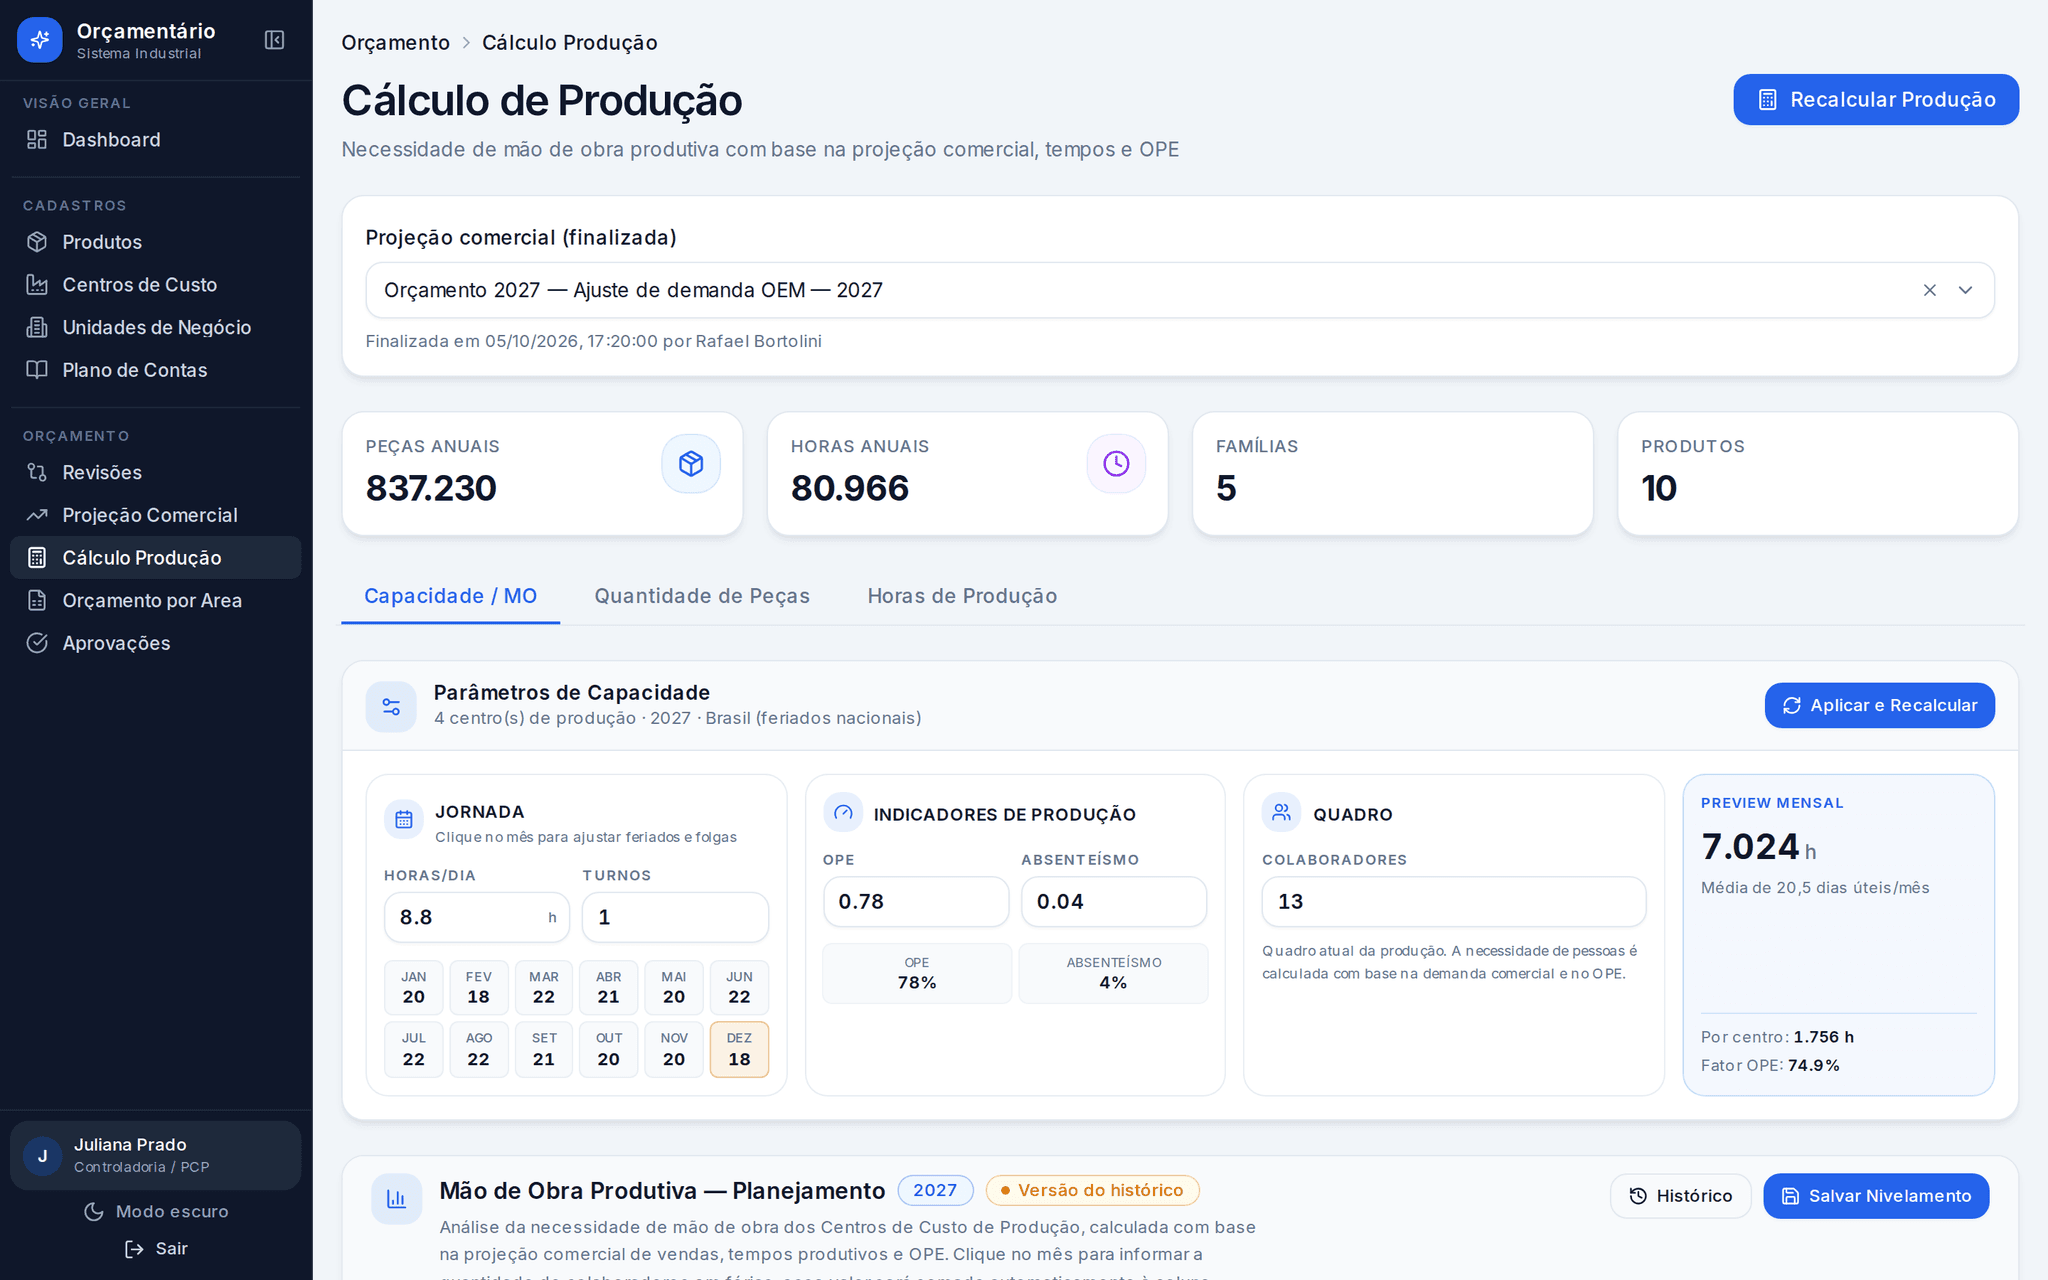Screen dimensions: 2048x1280
Task: Open Dashboard from the sidebar
Action: click(x=155, y=140)
